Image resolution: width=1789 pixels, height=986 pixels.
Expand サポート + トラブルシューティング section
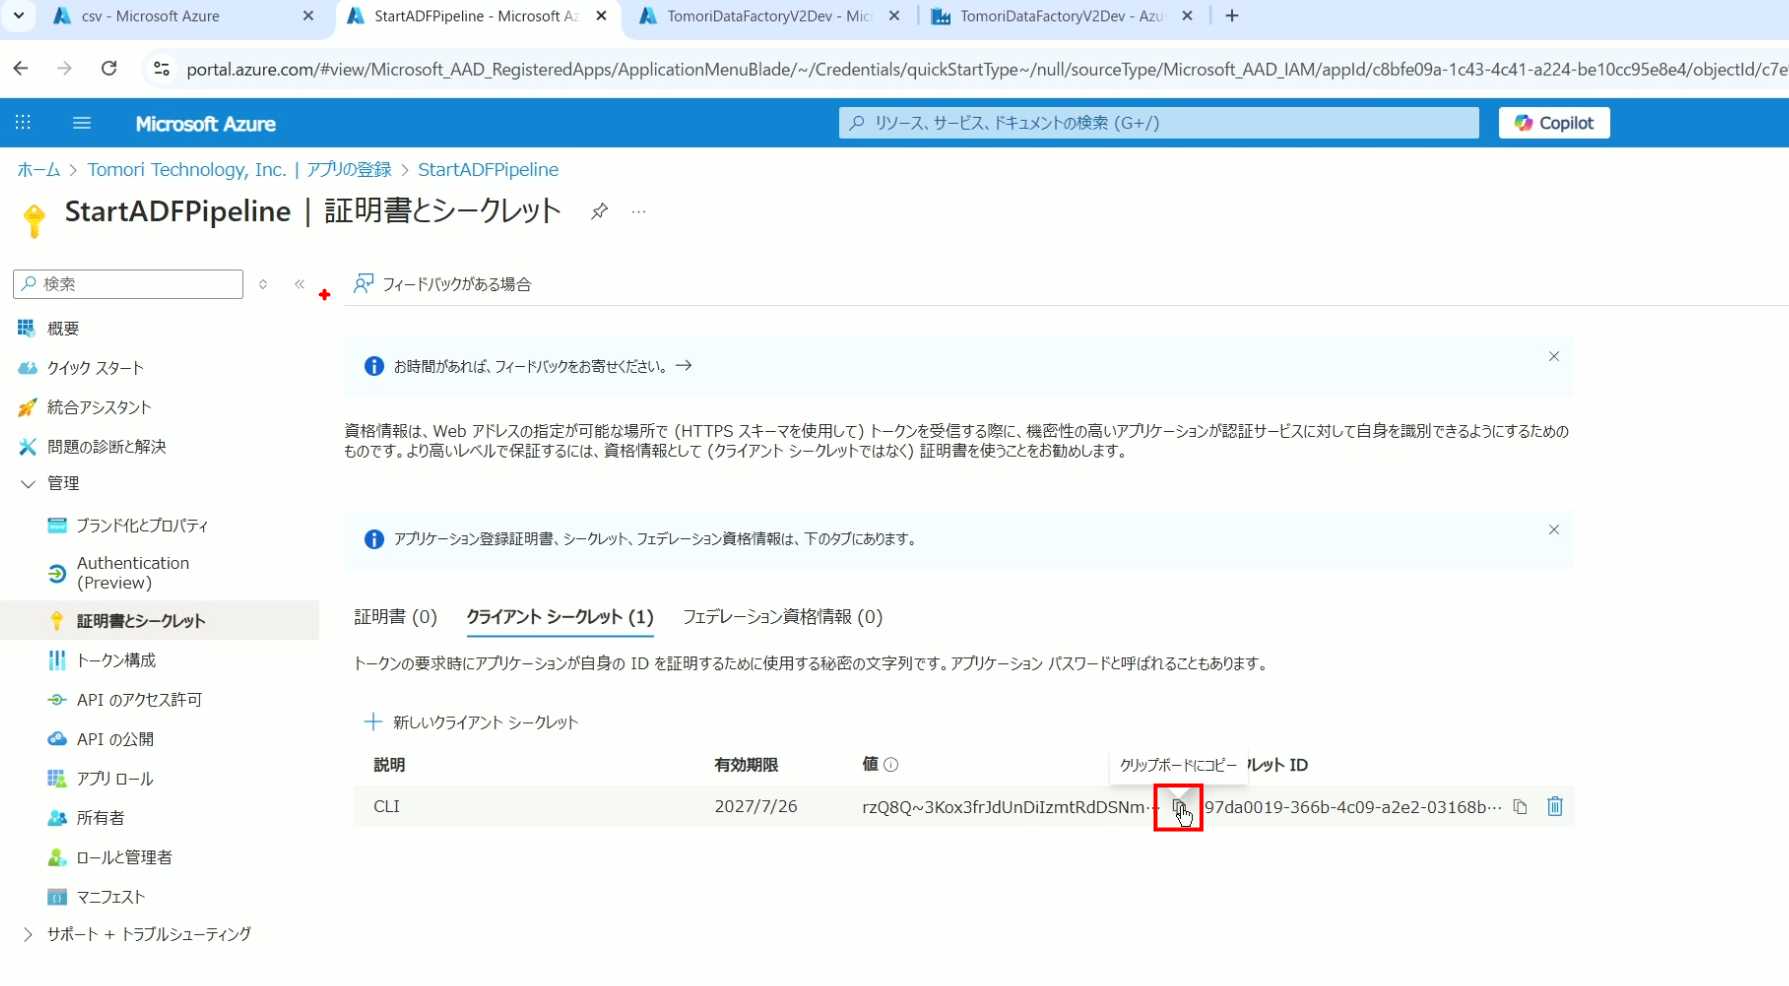pyautogui.click(x=28, y=934)
